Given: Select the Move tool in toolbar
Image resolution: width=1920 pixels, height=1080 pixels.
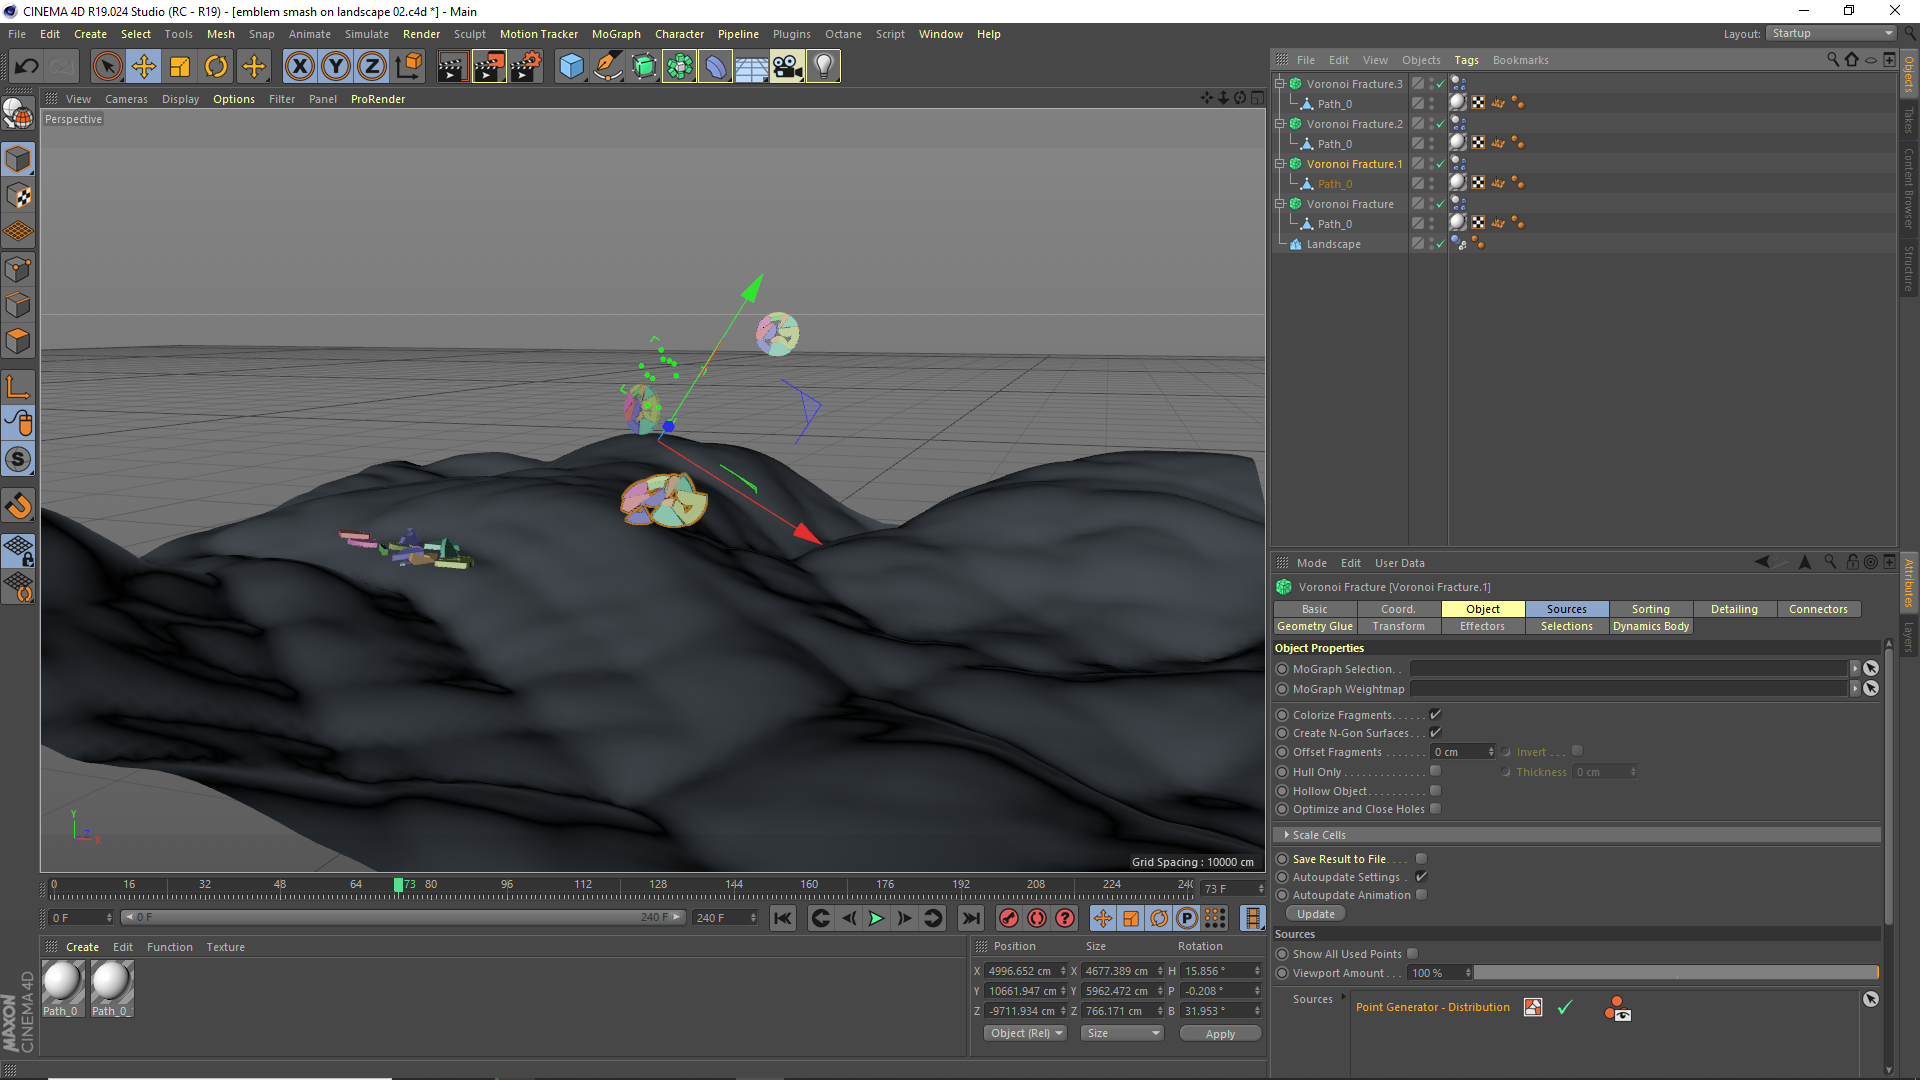Looking at the screenshot, I should (144, 67).
